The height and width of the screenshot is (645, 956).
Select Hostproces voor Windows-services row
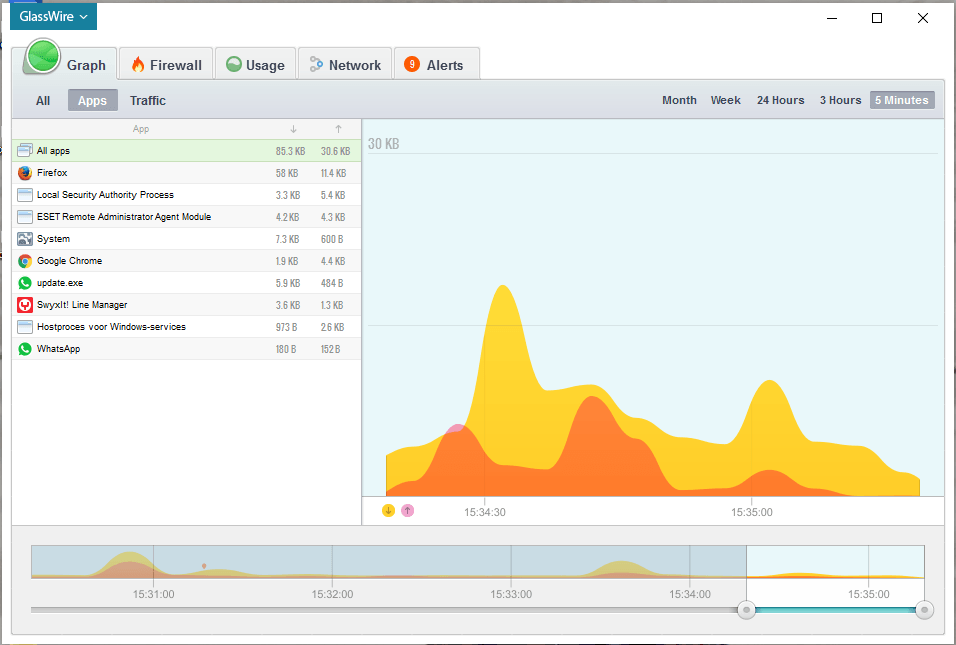187,327
